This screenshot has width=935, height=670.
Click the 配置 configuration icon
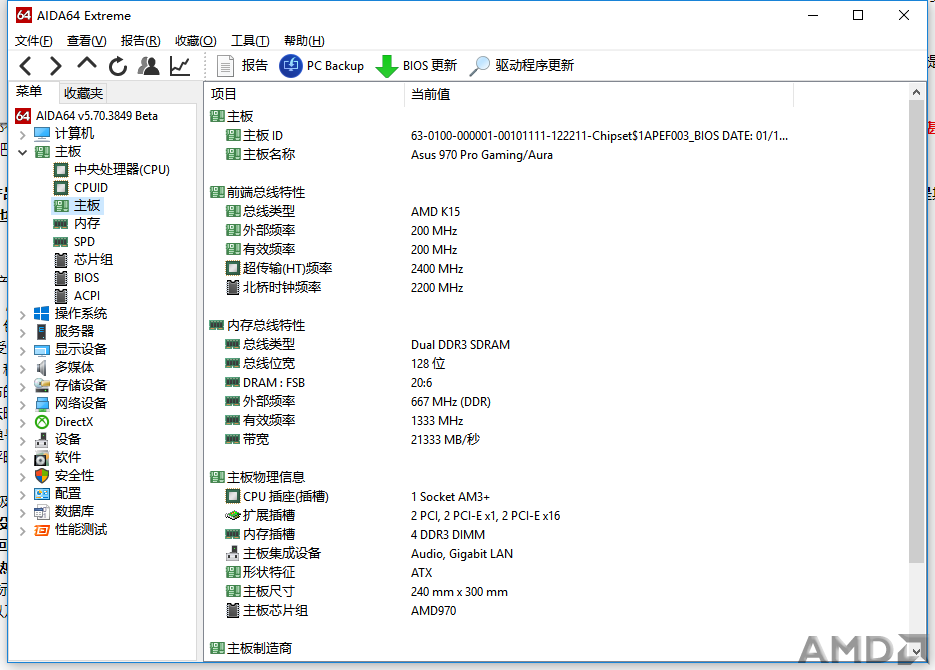(x=42, y=494)
